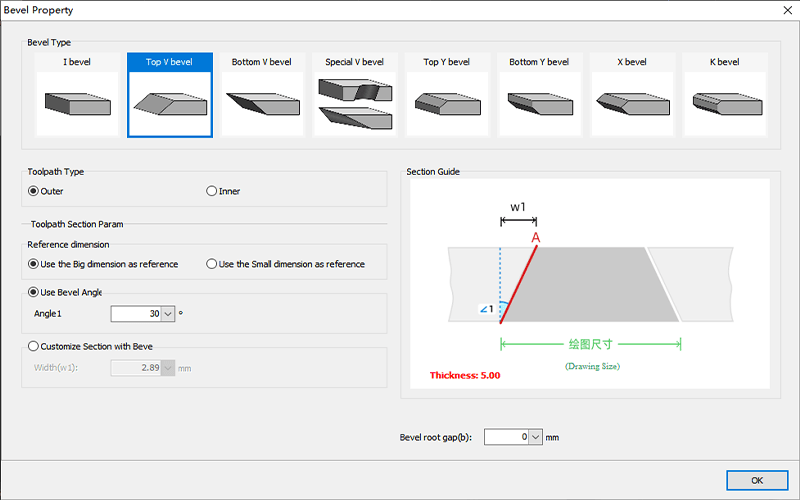800x500 pixels.
Task: Expand the Bevel root gap dropdown
Action: click(535, 437)
